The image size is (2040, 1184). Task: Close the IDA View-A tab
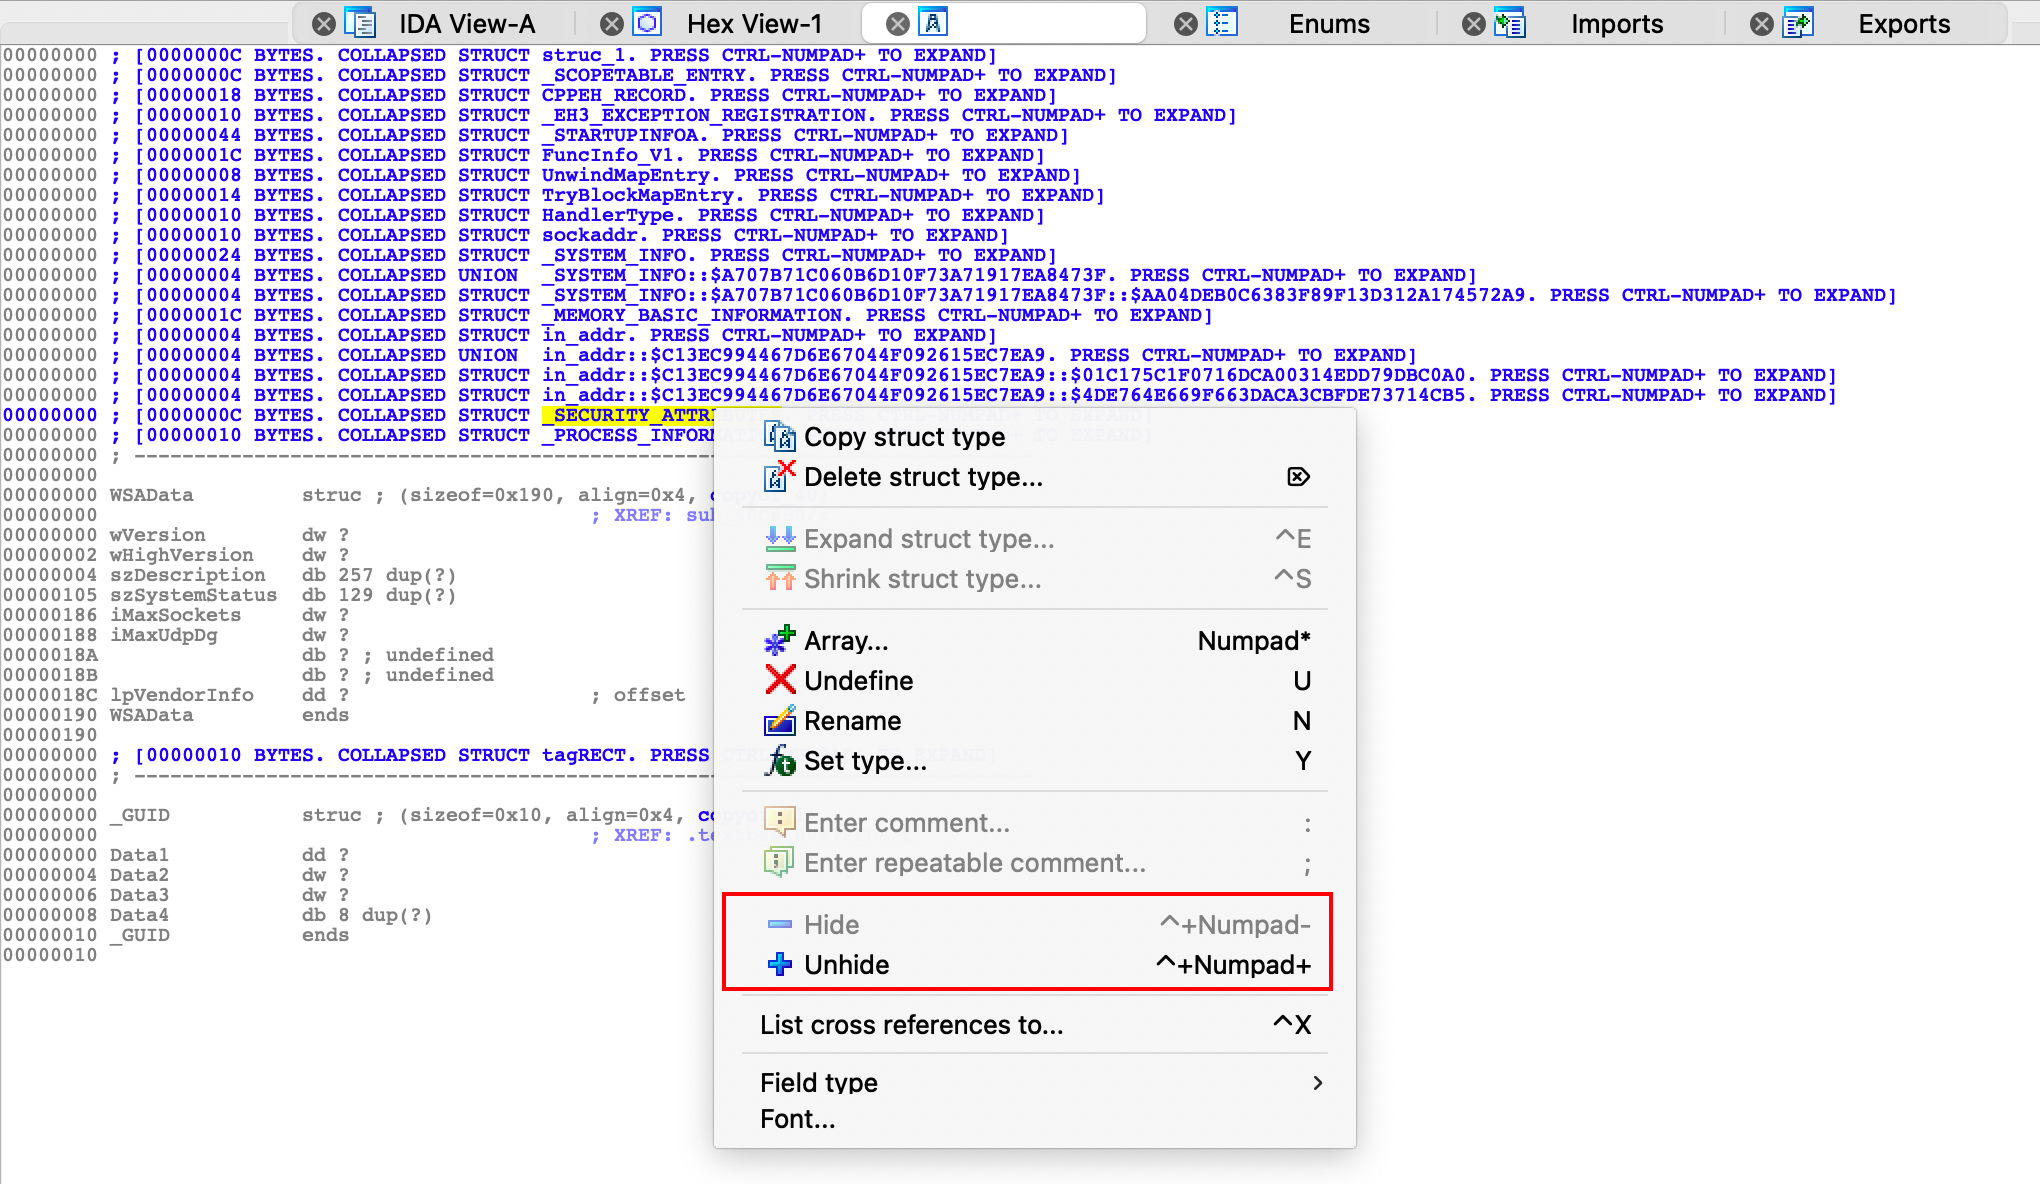324,24
